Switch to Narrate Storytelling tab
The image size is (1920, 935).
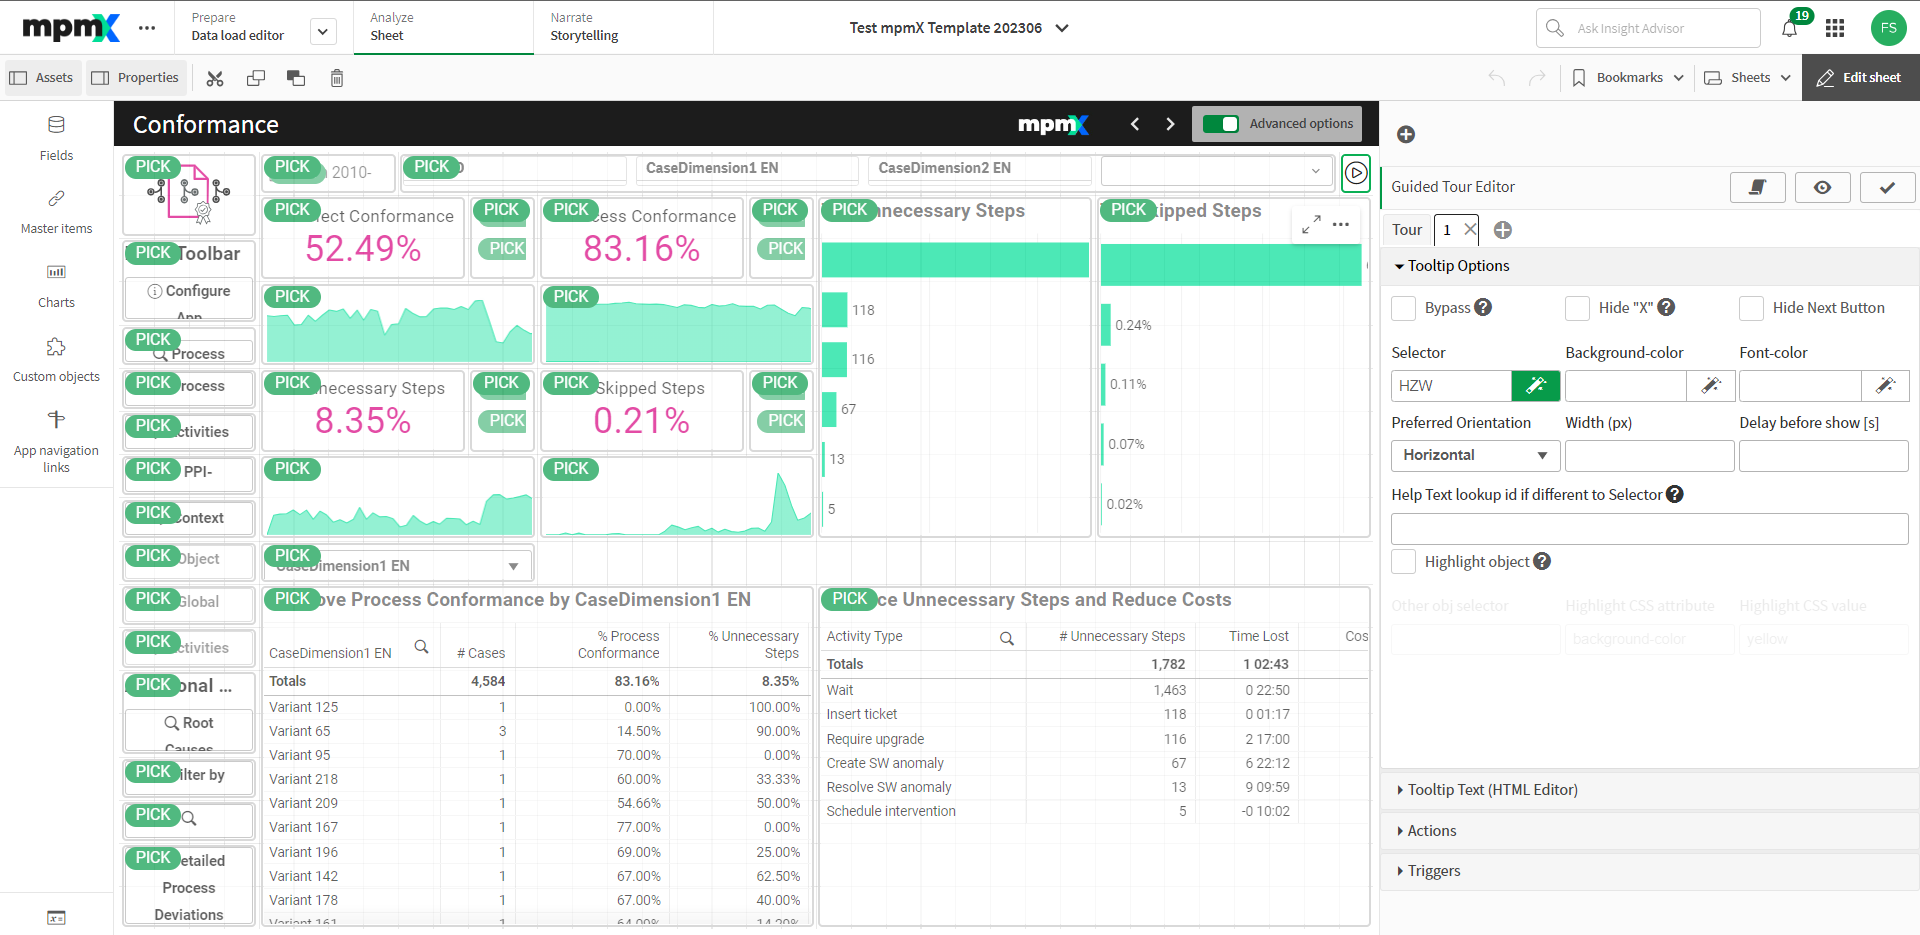pos(623,27)
